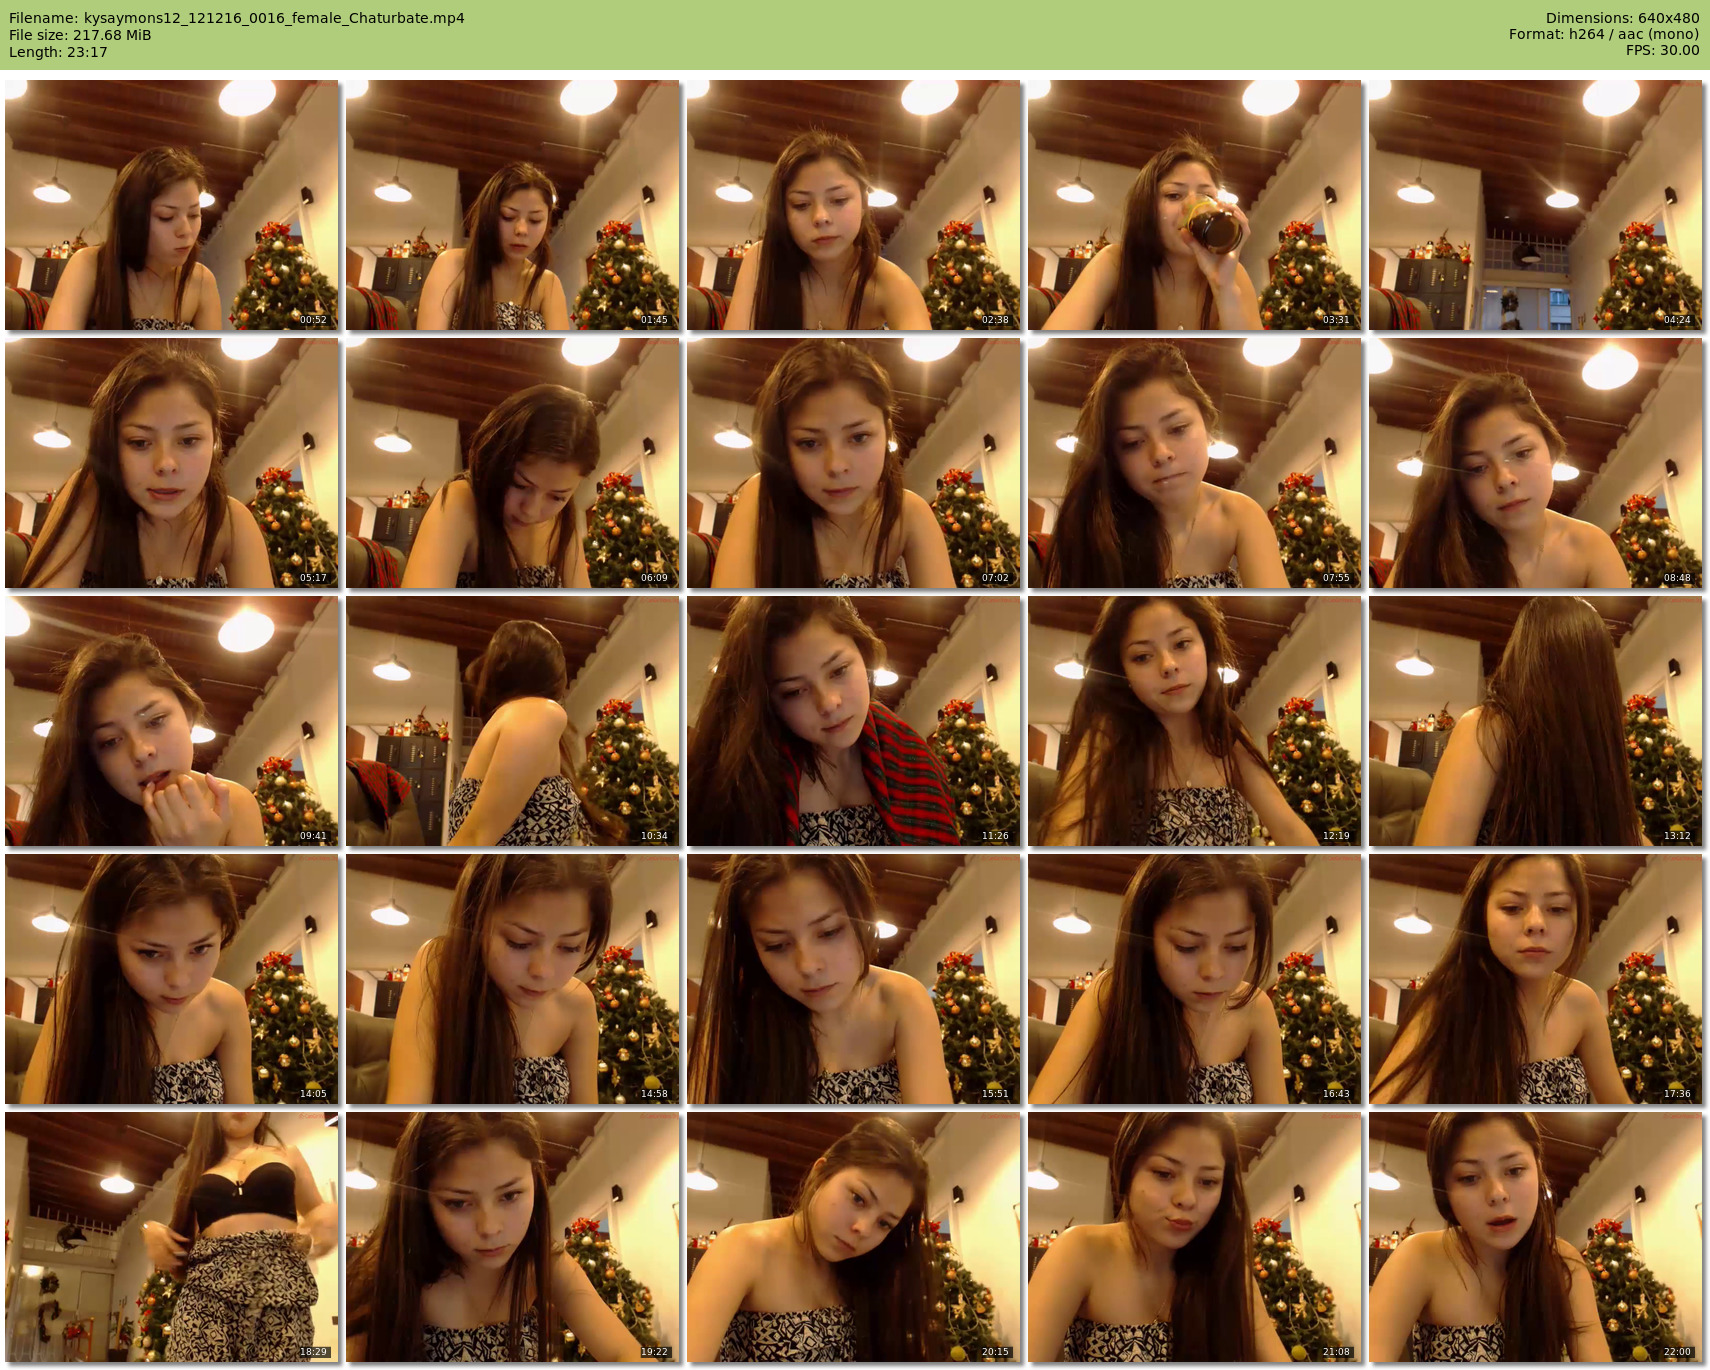Click the thumbnail marked 14:58

tap(512, 979)
